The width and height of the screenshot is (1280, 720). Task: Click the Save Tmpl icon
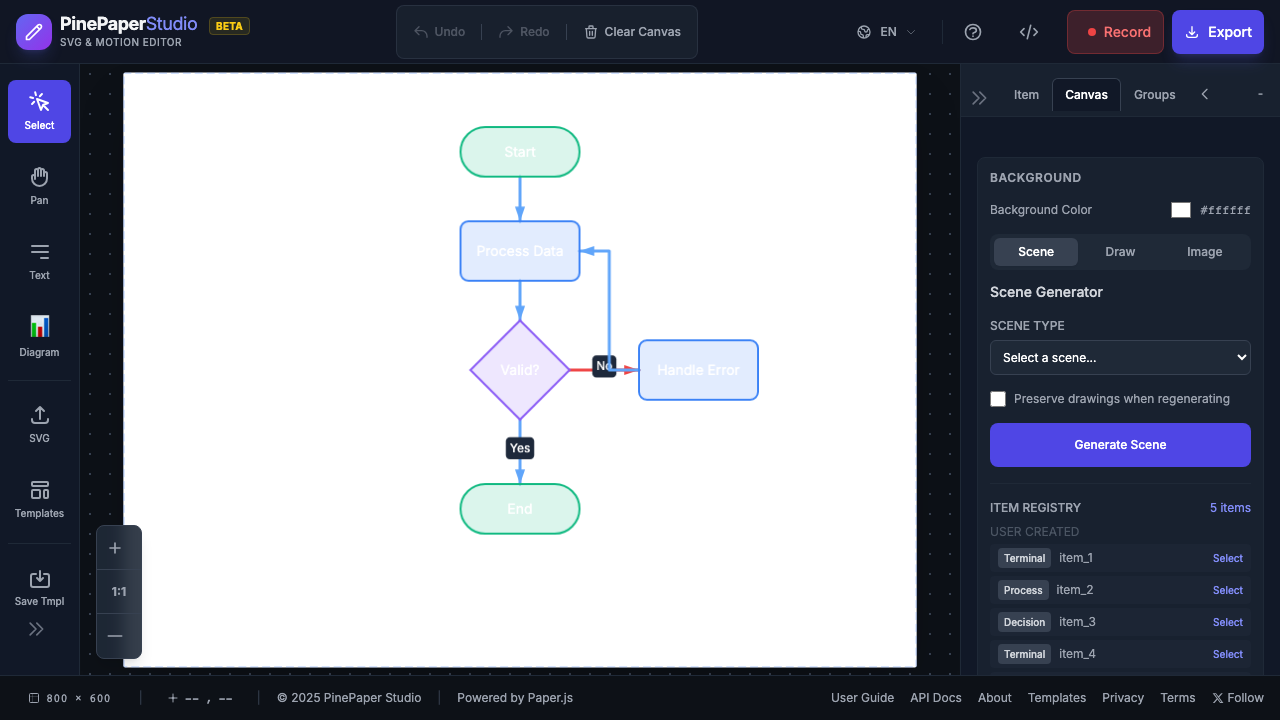point(39,587)
